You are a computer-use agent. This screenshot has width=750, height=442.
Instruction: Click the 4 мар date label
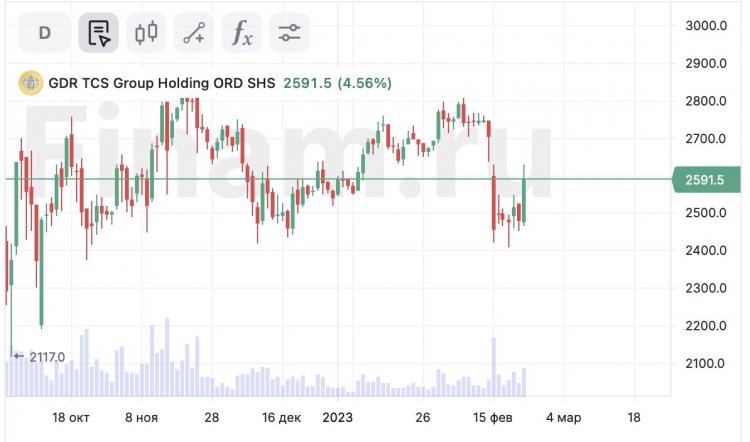pos(563,418)
